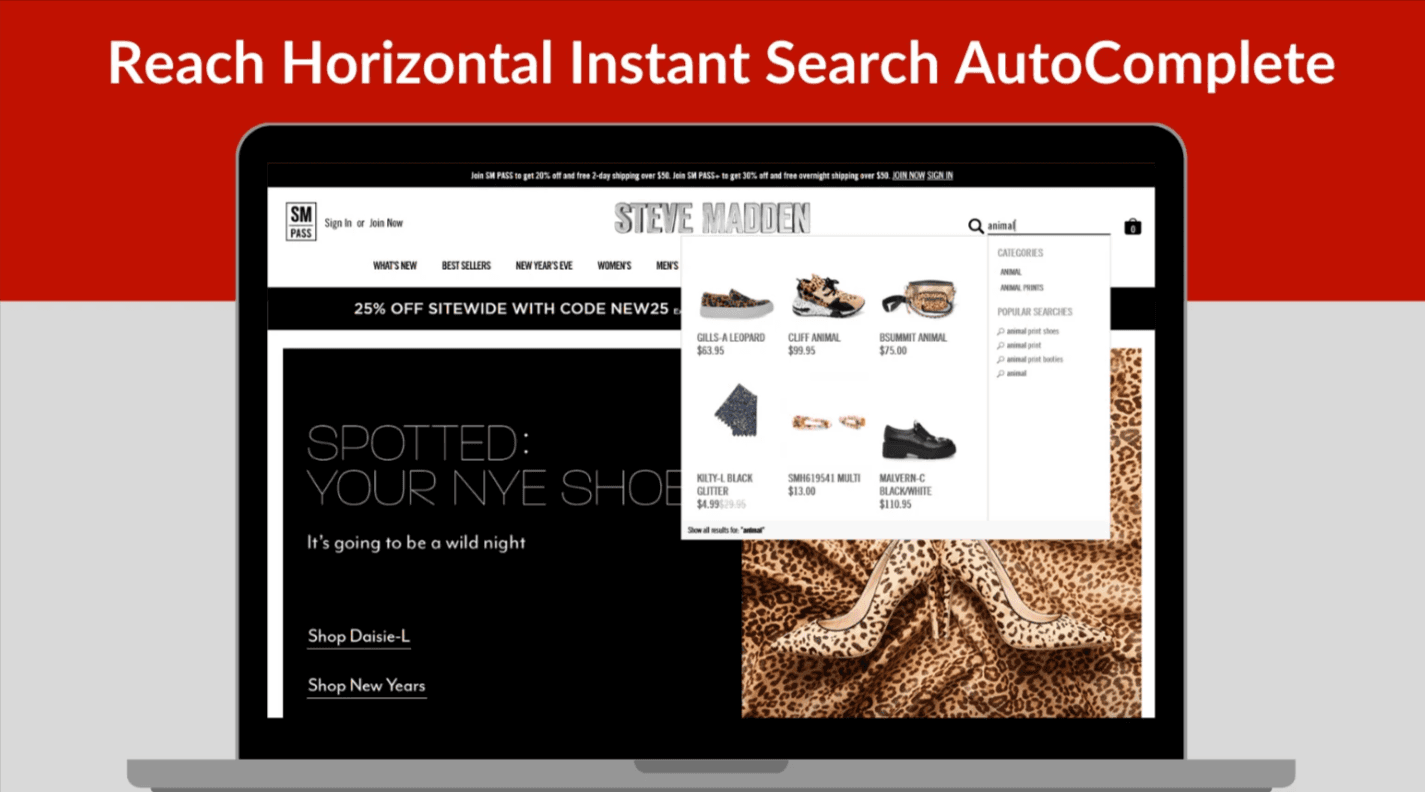Select the SMH619541 Multi hair clips thumbnail
This screenshot has height=792, width=1425.
pos(827,422)
